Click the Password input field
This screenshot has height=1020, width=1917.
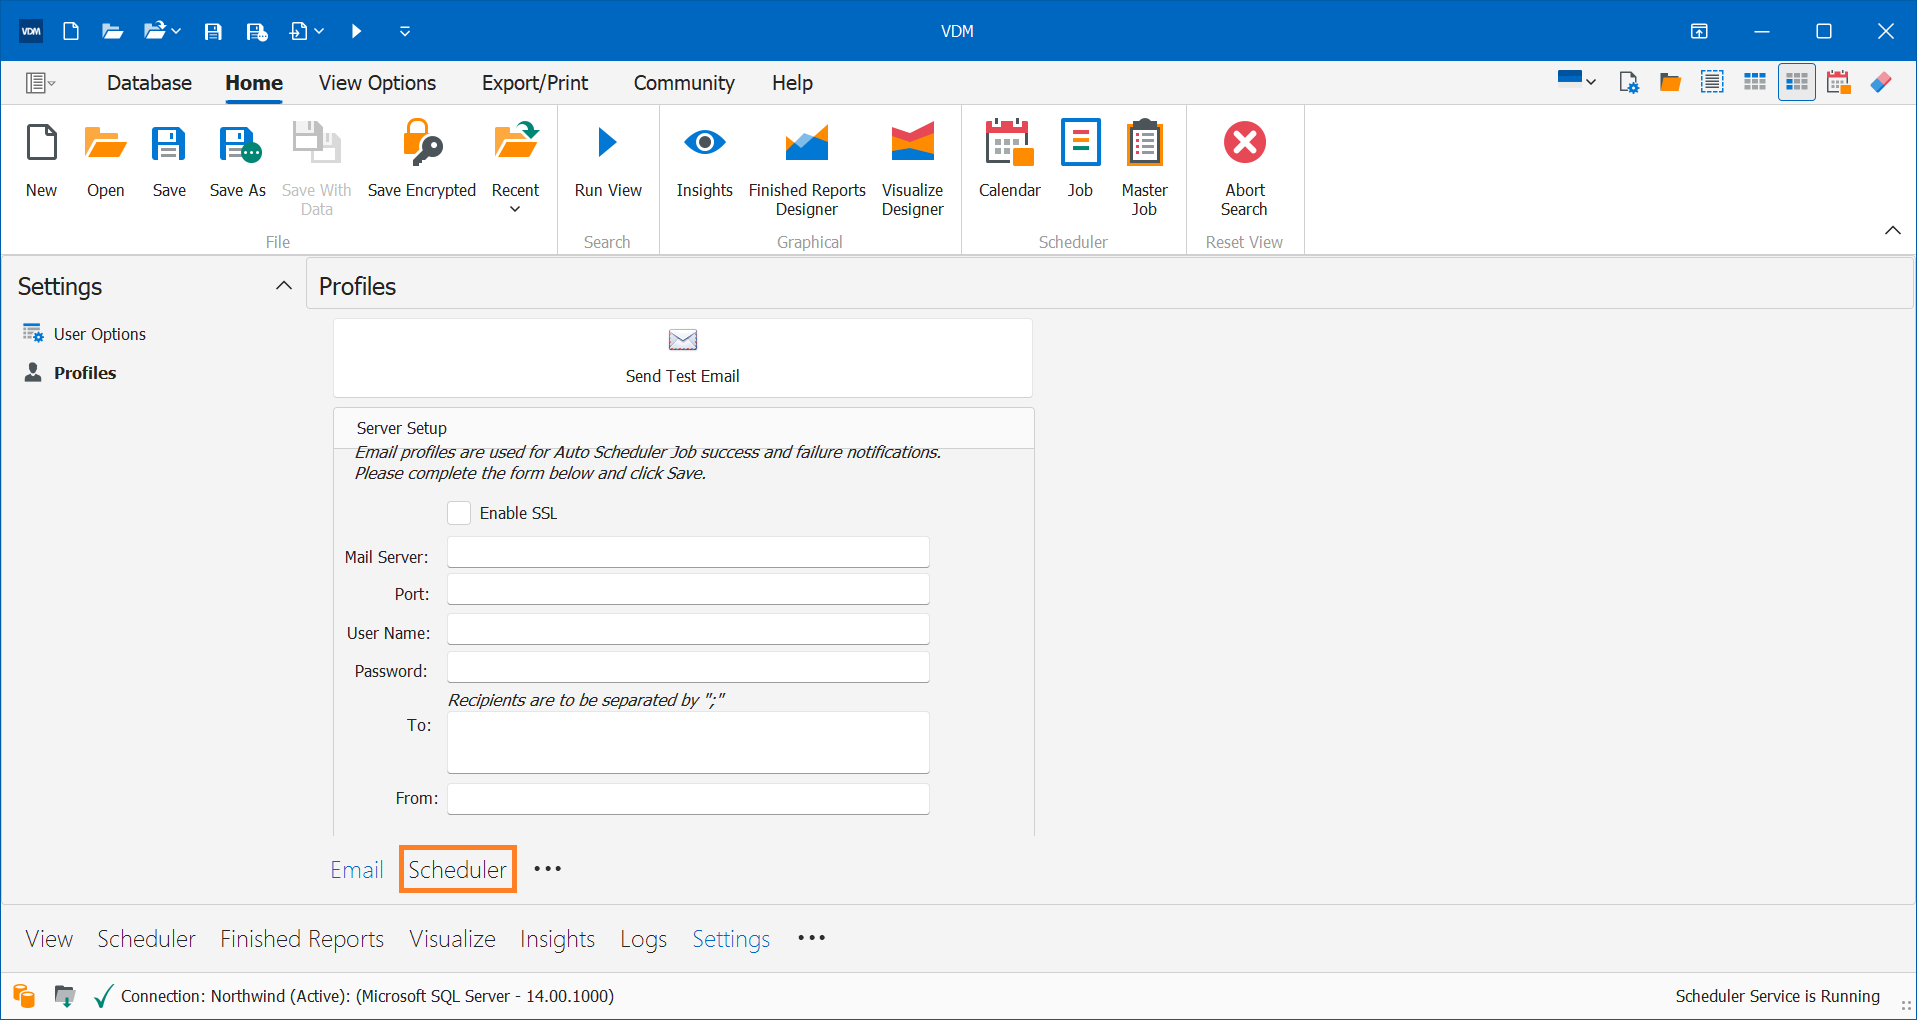(x=688, y=667)
